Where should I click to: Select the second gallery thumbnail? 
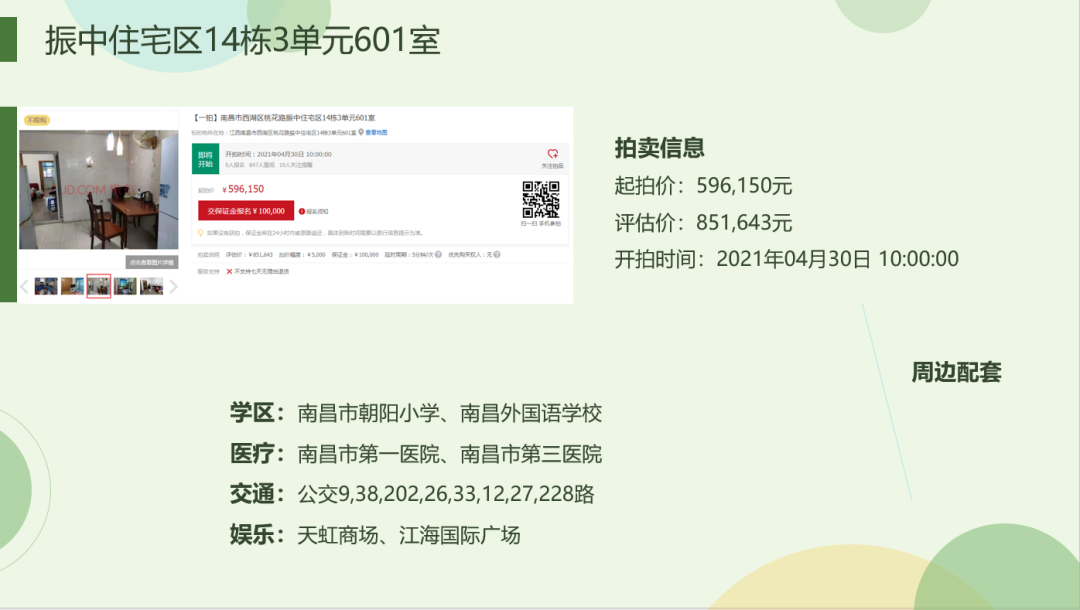[x=72, y=286]
